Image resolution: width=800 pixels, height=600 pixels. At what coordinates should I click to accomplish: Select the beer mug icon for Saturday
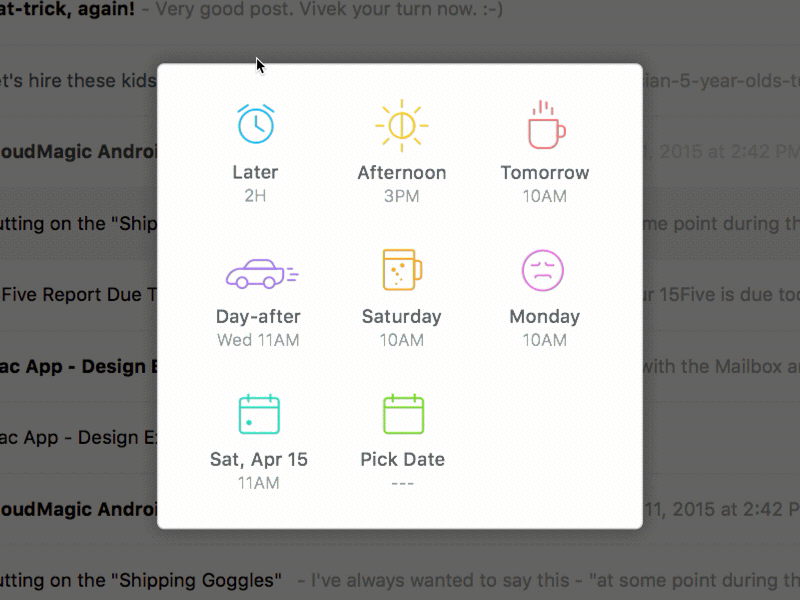402,268
